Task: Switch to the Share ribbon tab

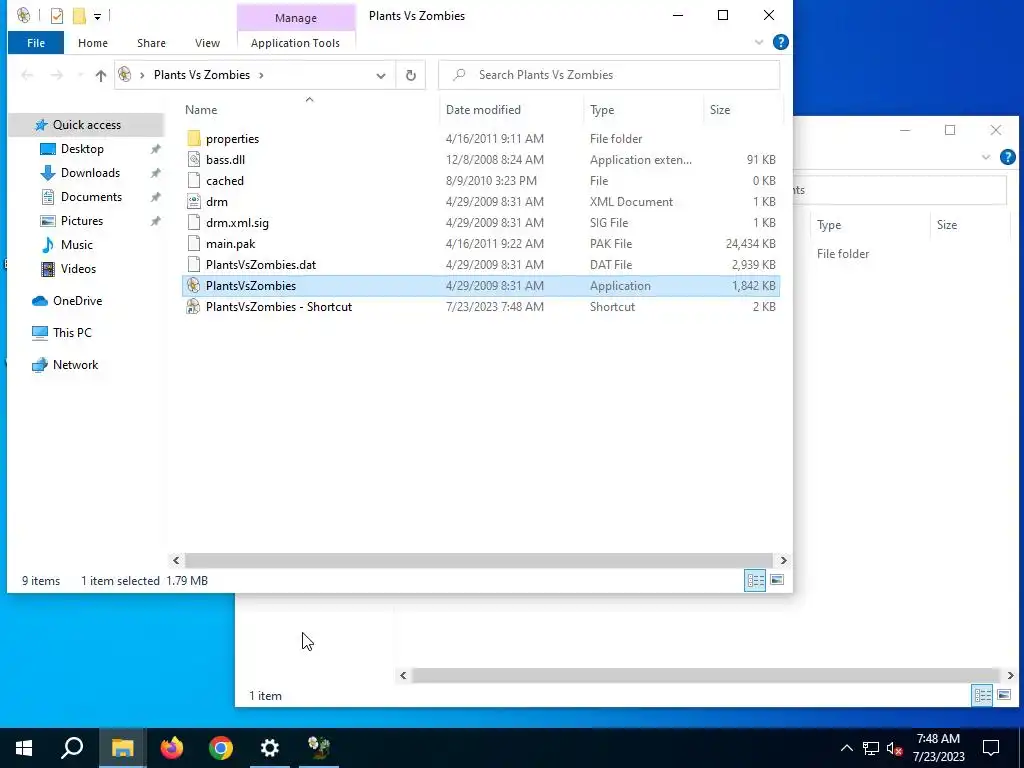Action: point(151,43)
